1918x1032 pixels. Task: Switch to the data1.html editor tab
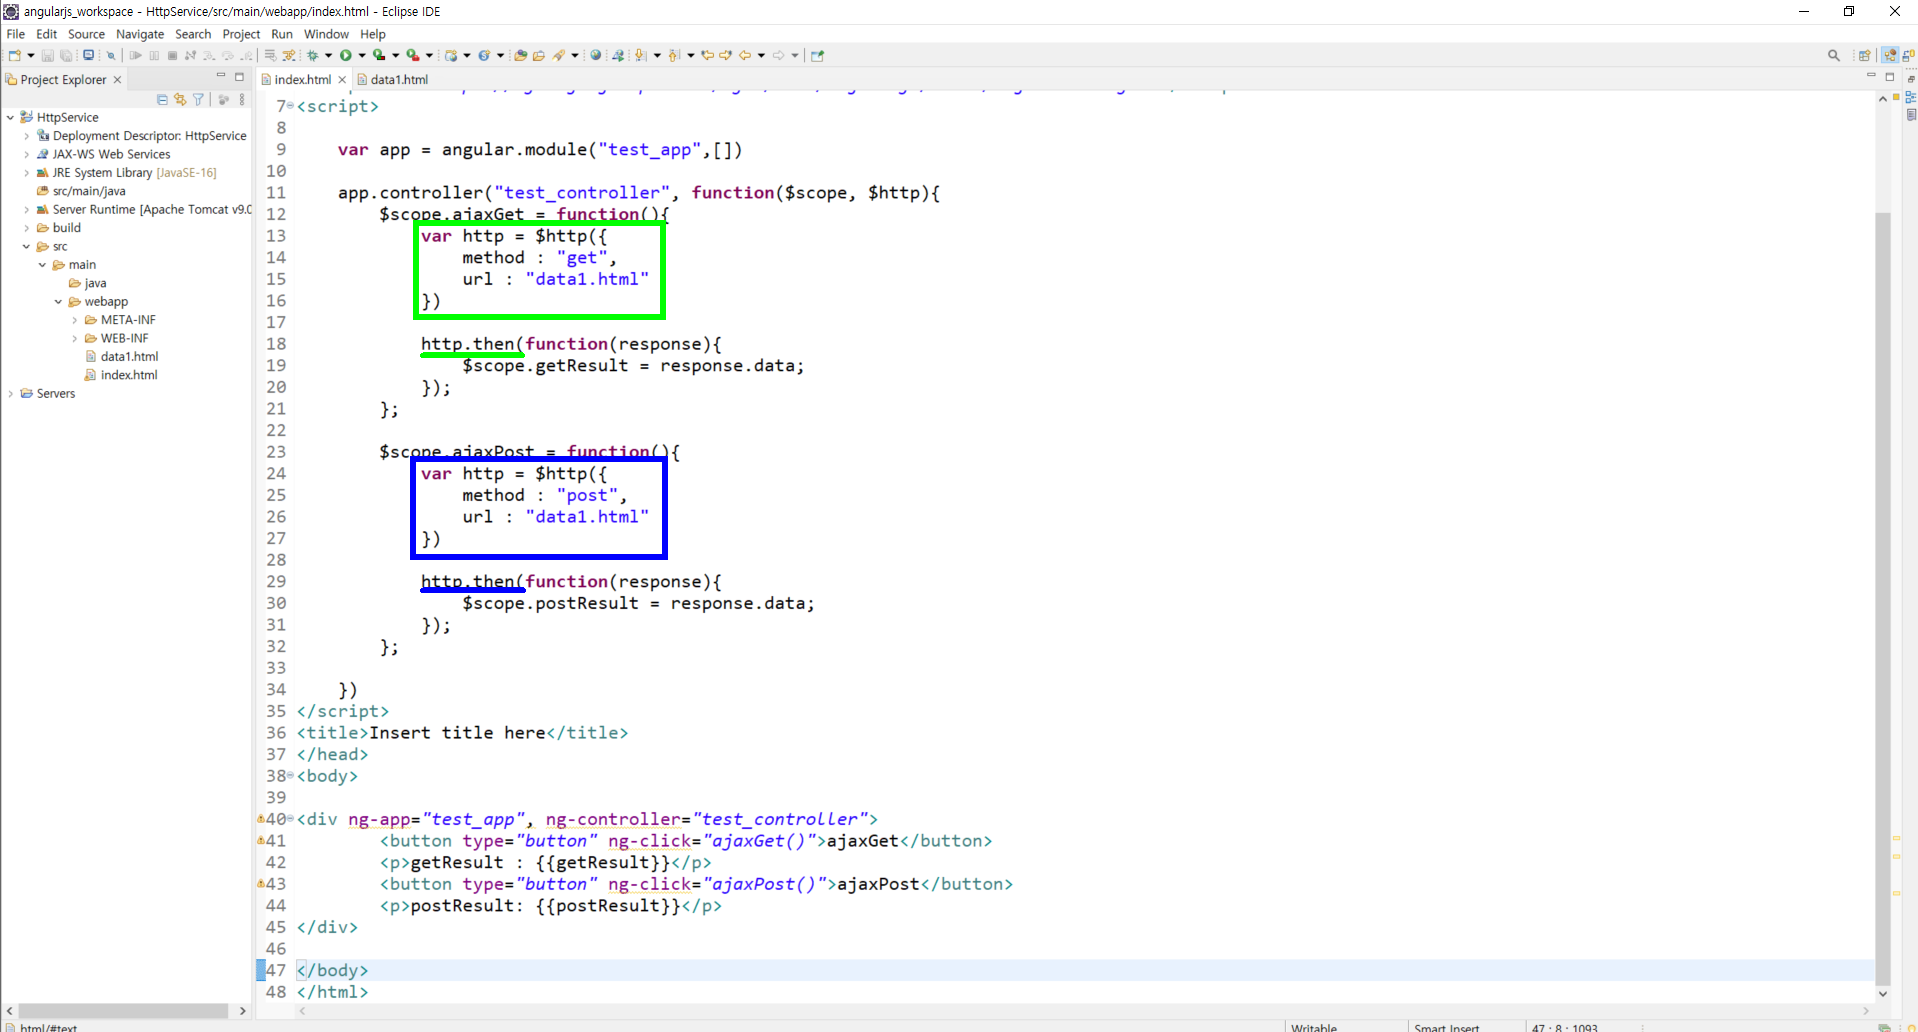pyautogui.click(x=392, y=80)
